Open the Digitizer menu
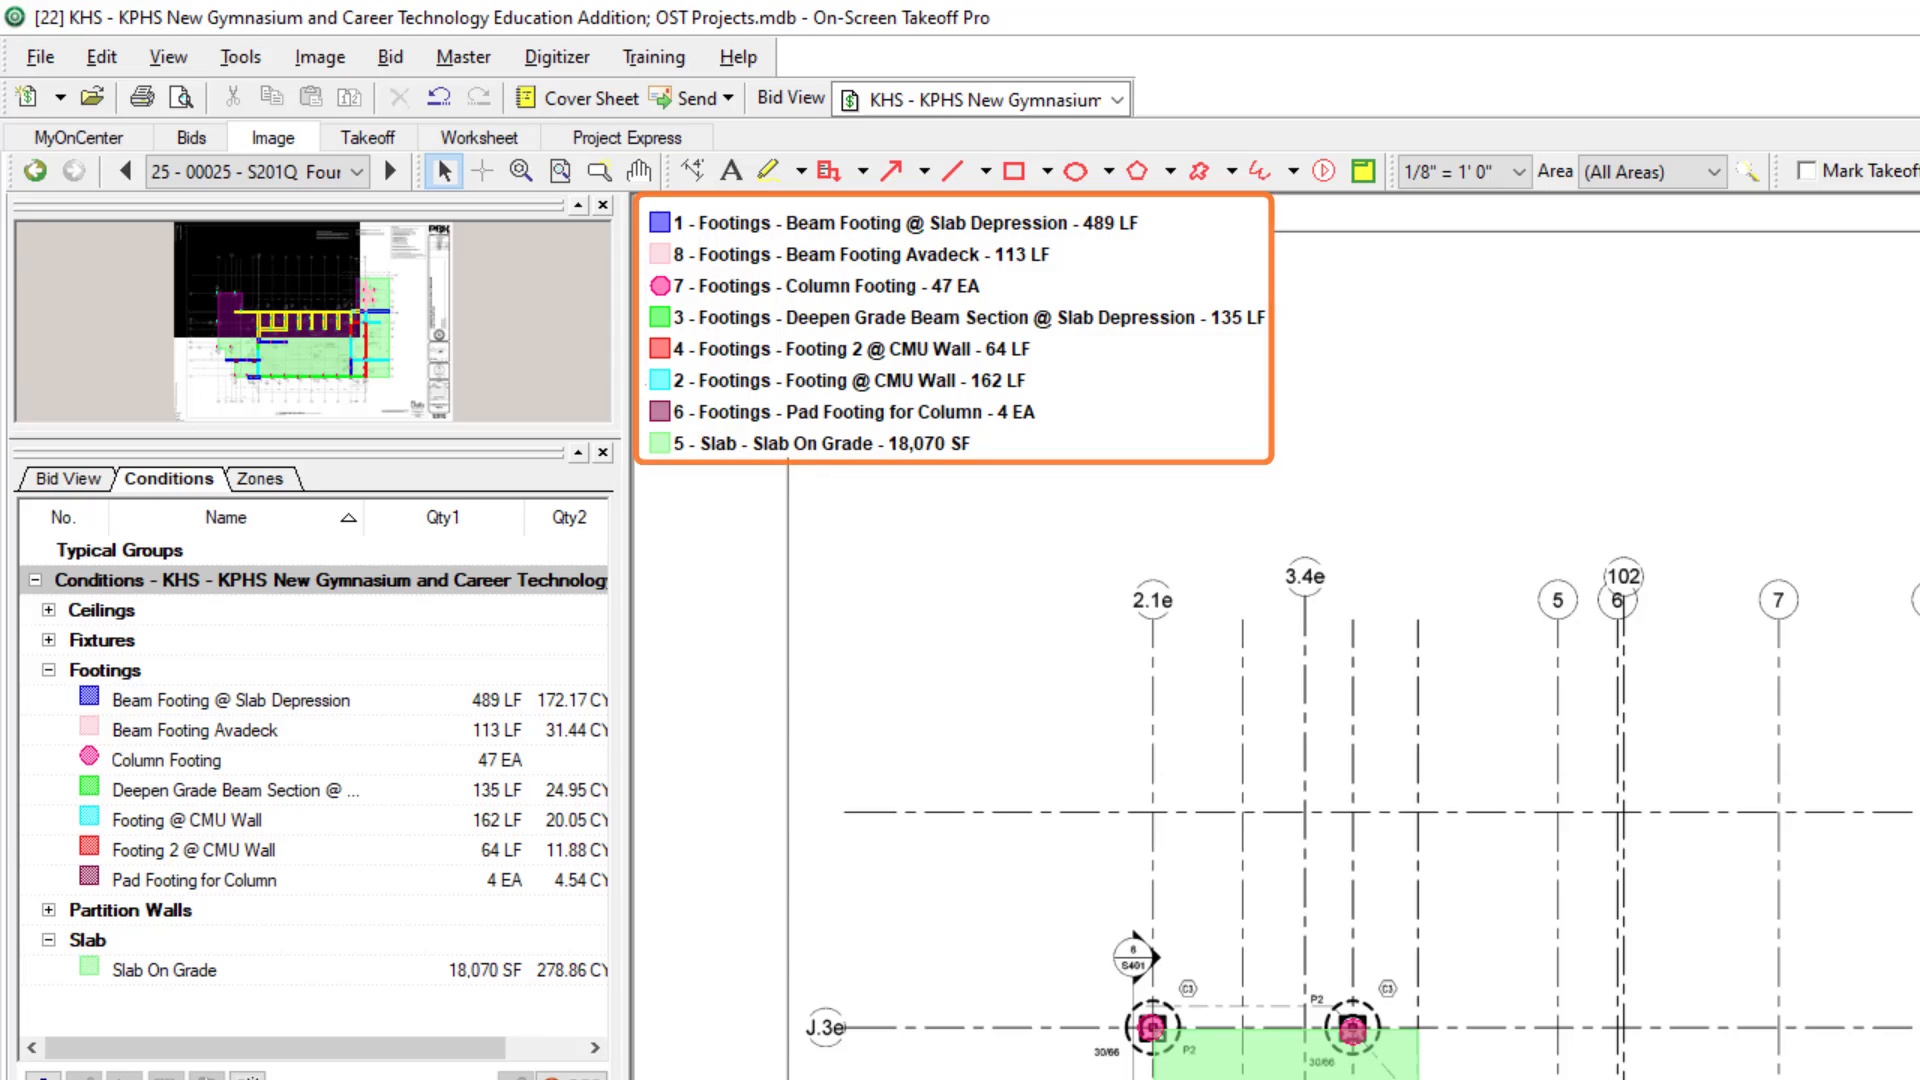The width and height of the screenshot is (1920, 1080). (556, 57)
